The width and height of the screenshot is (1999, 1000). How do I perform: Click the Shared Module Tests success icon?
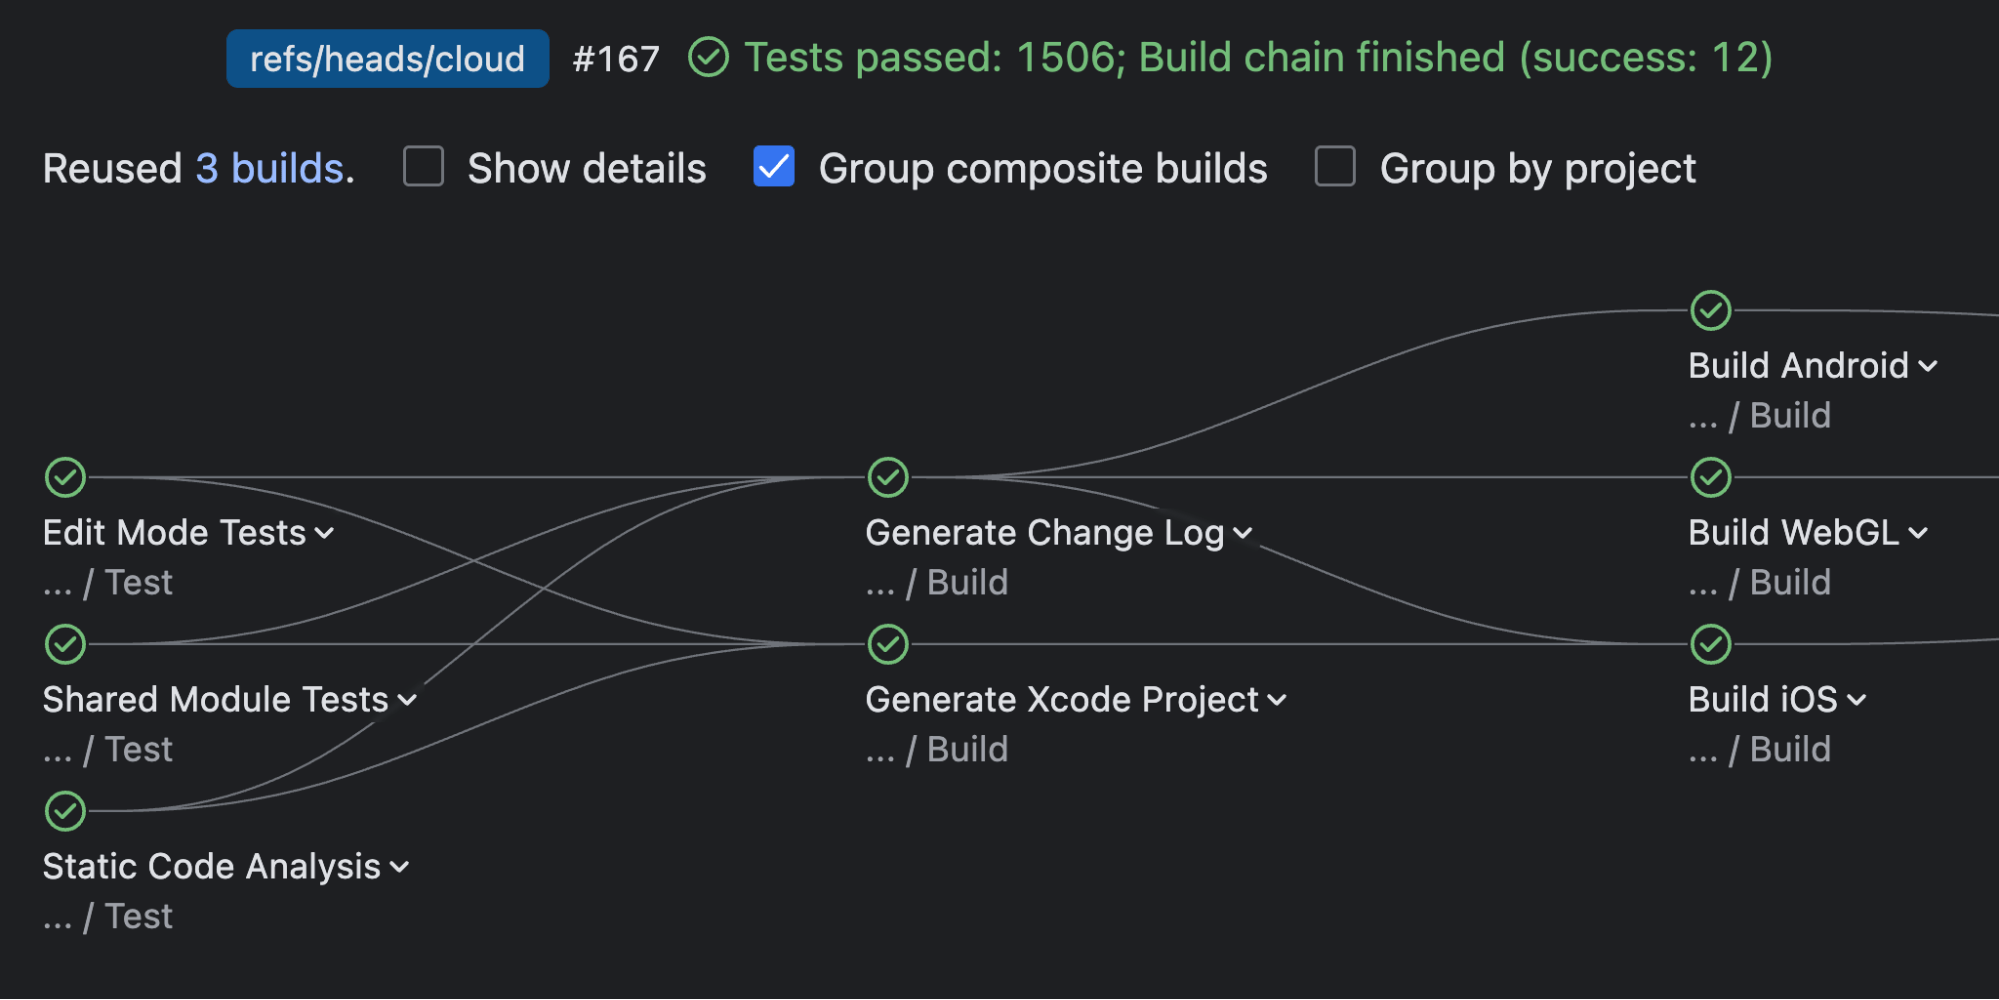click(x=66, y=645)
